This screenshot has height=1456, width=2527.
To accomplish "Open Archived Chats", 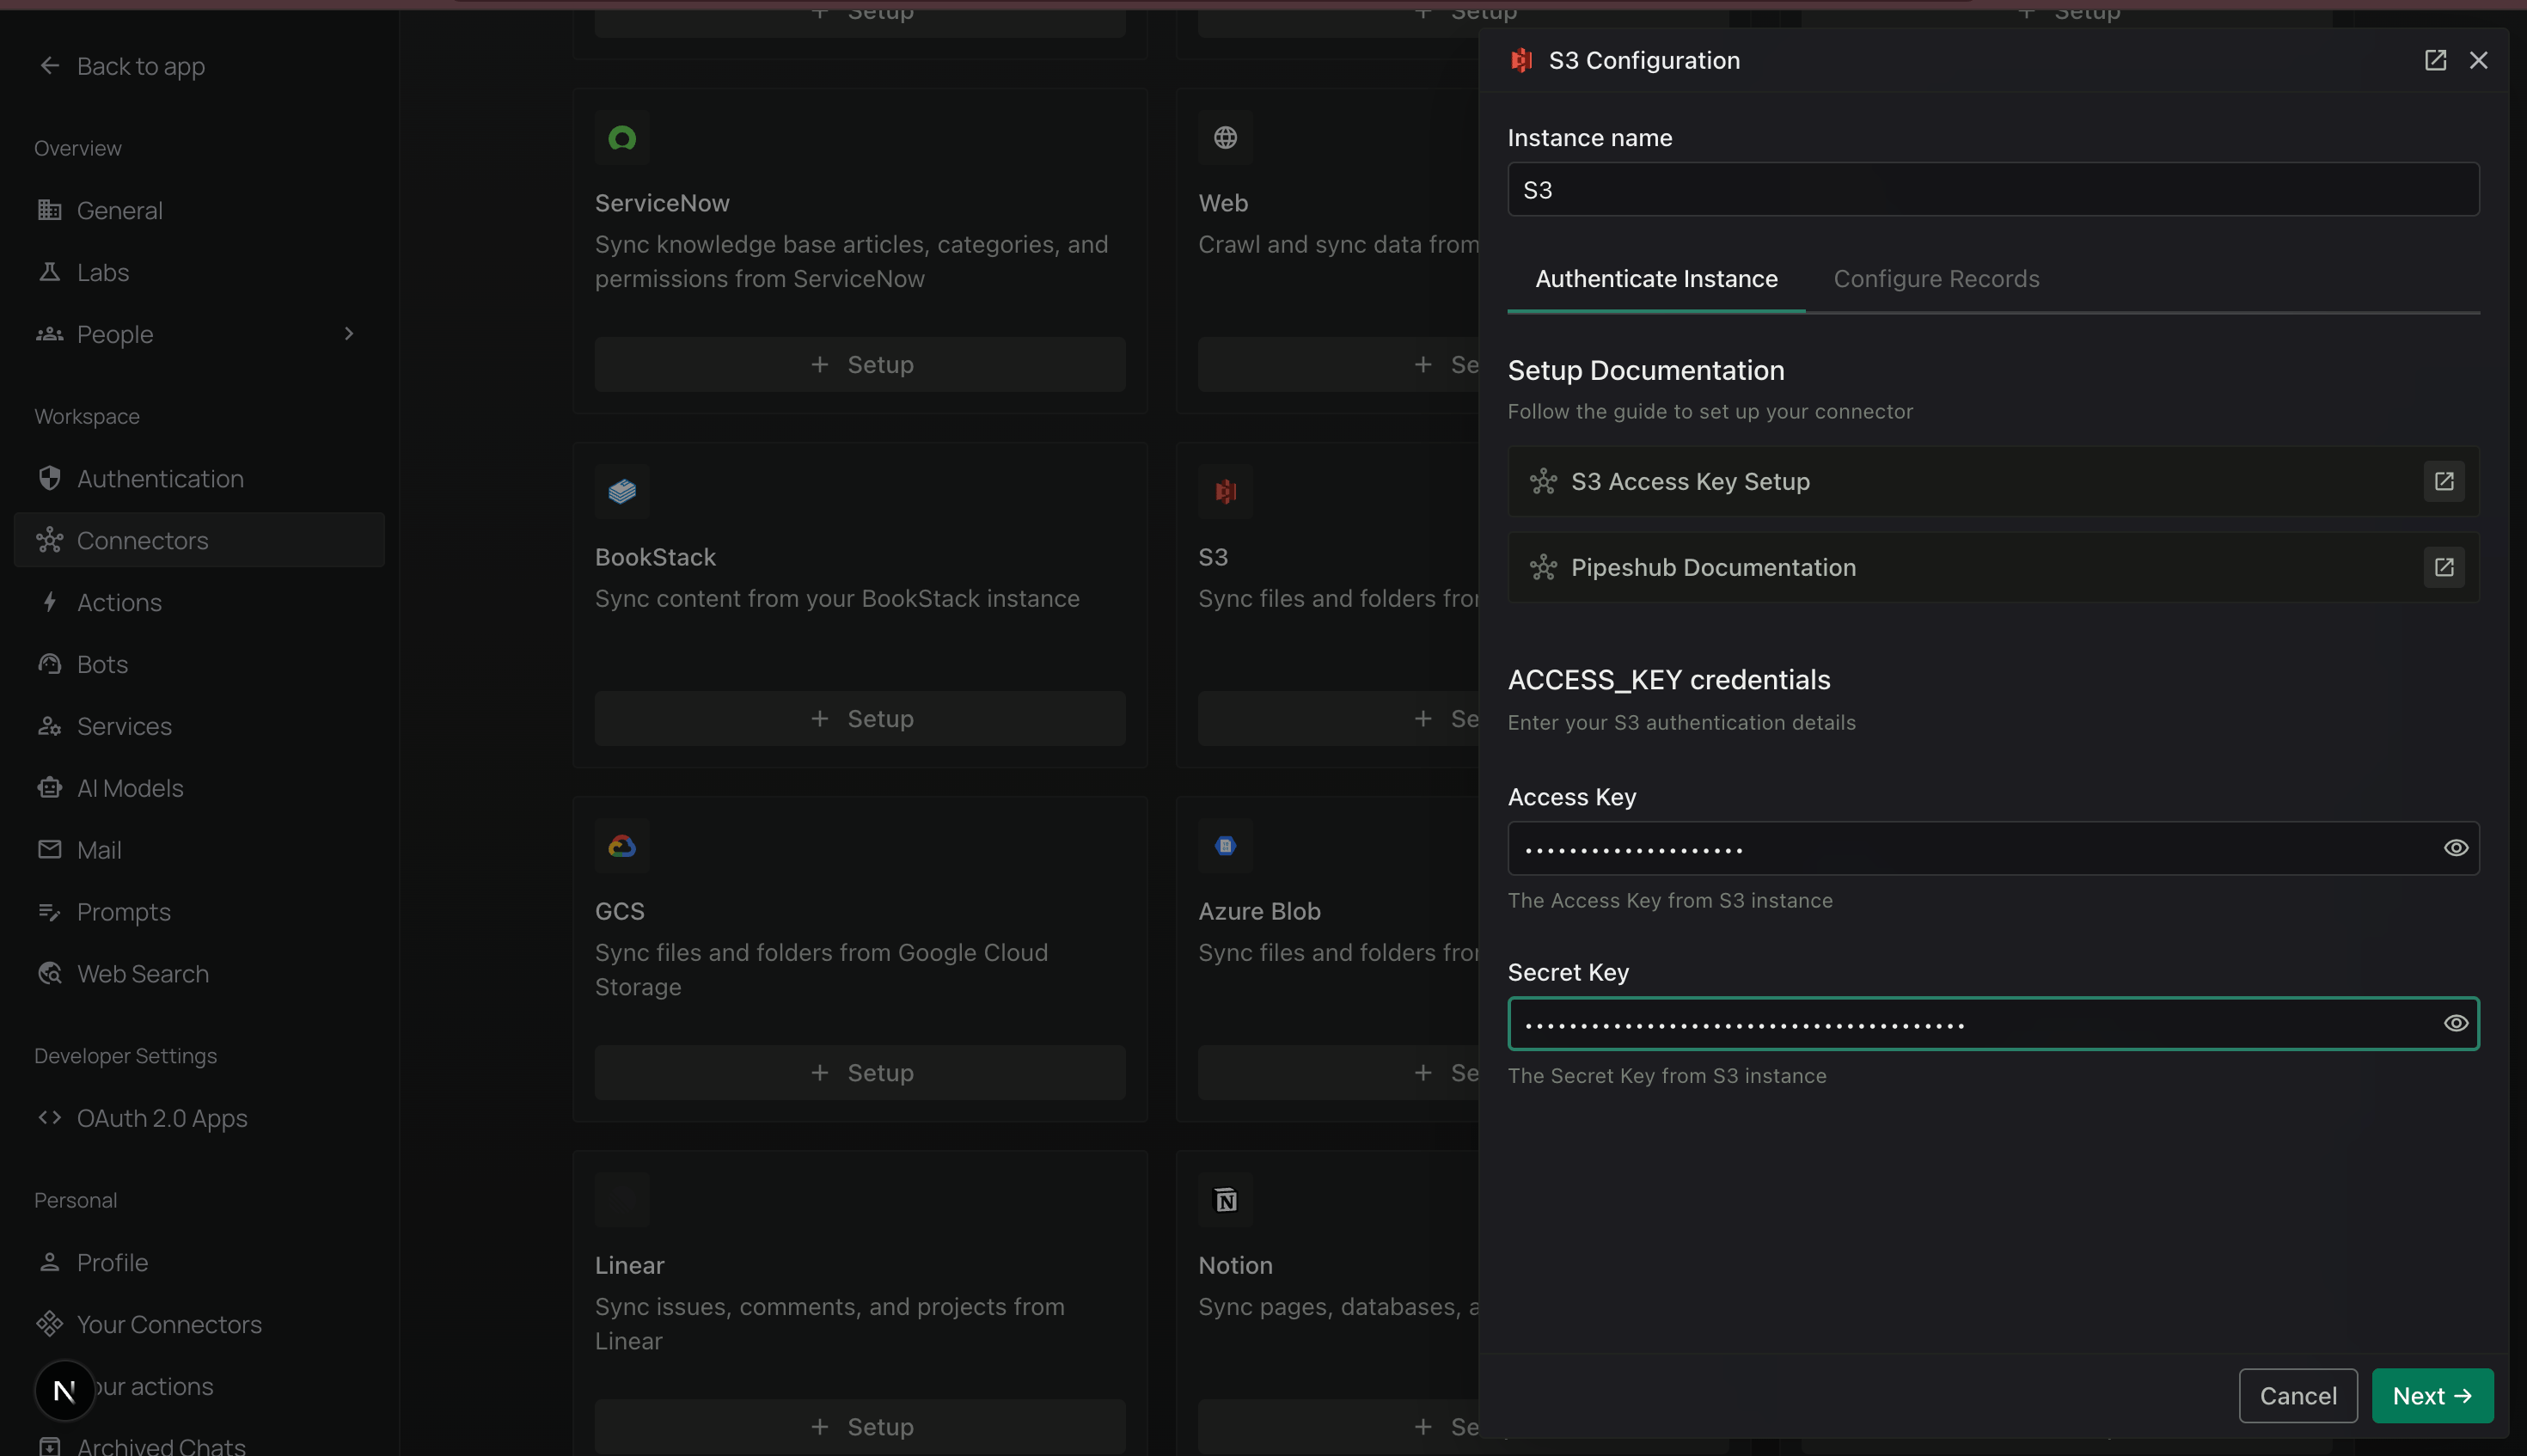I will pyautogui.click(x=199, y=1445).
